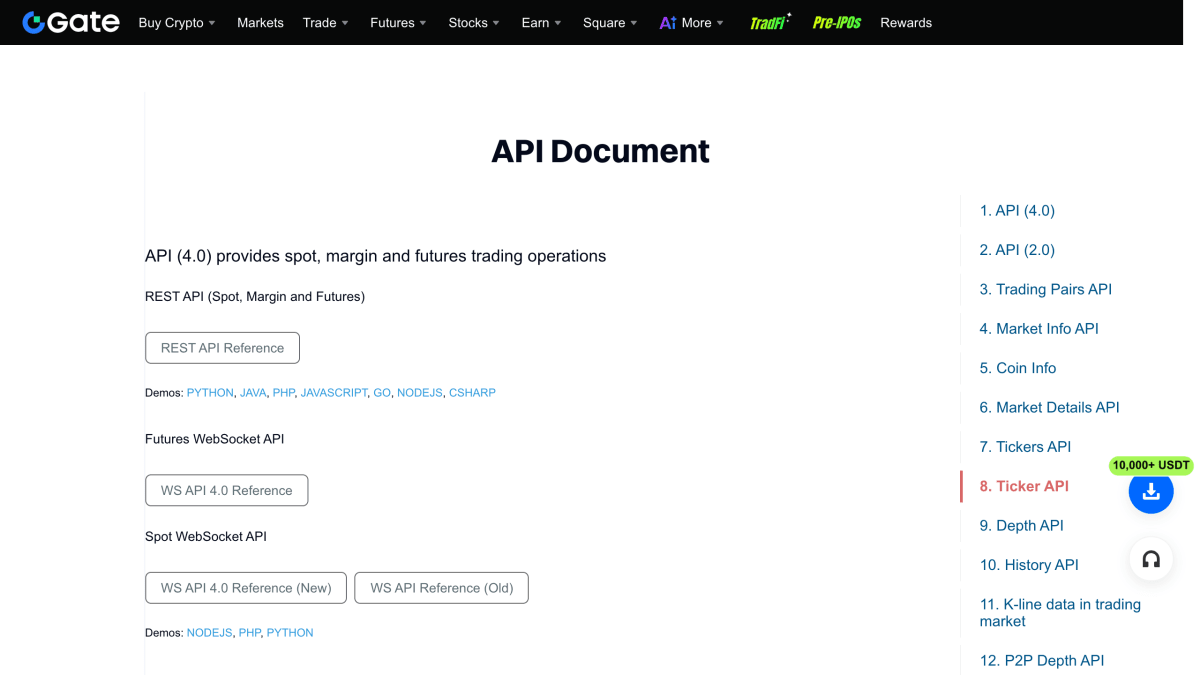The width and height of the screenshot is (1200, 675).
Task: Open the Pre-IPOs promo icon
Action: coord(837,22)
